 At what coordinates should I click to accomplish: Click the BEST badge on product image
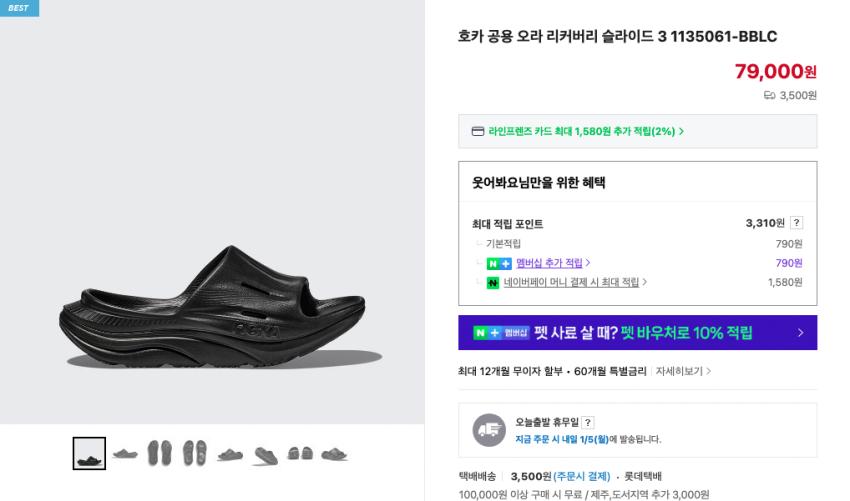click(19, 8)
